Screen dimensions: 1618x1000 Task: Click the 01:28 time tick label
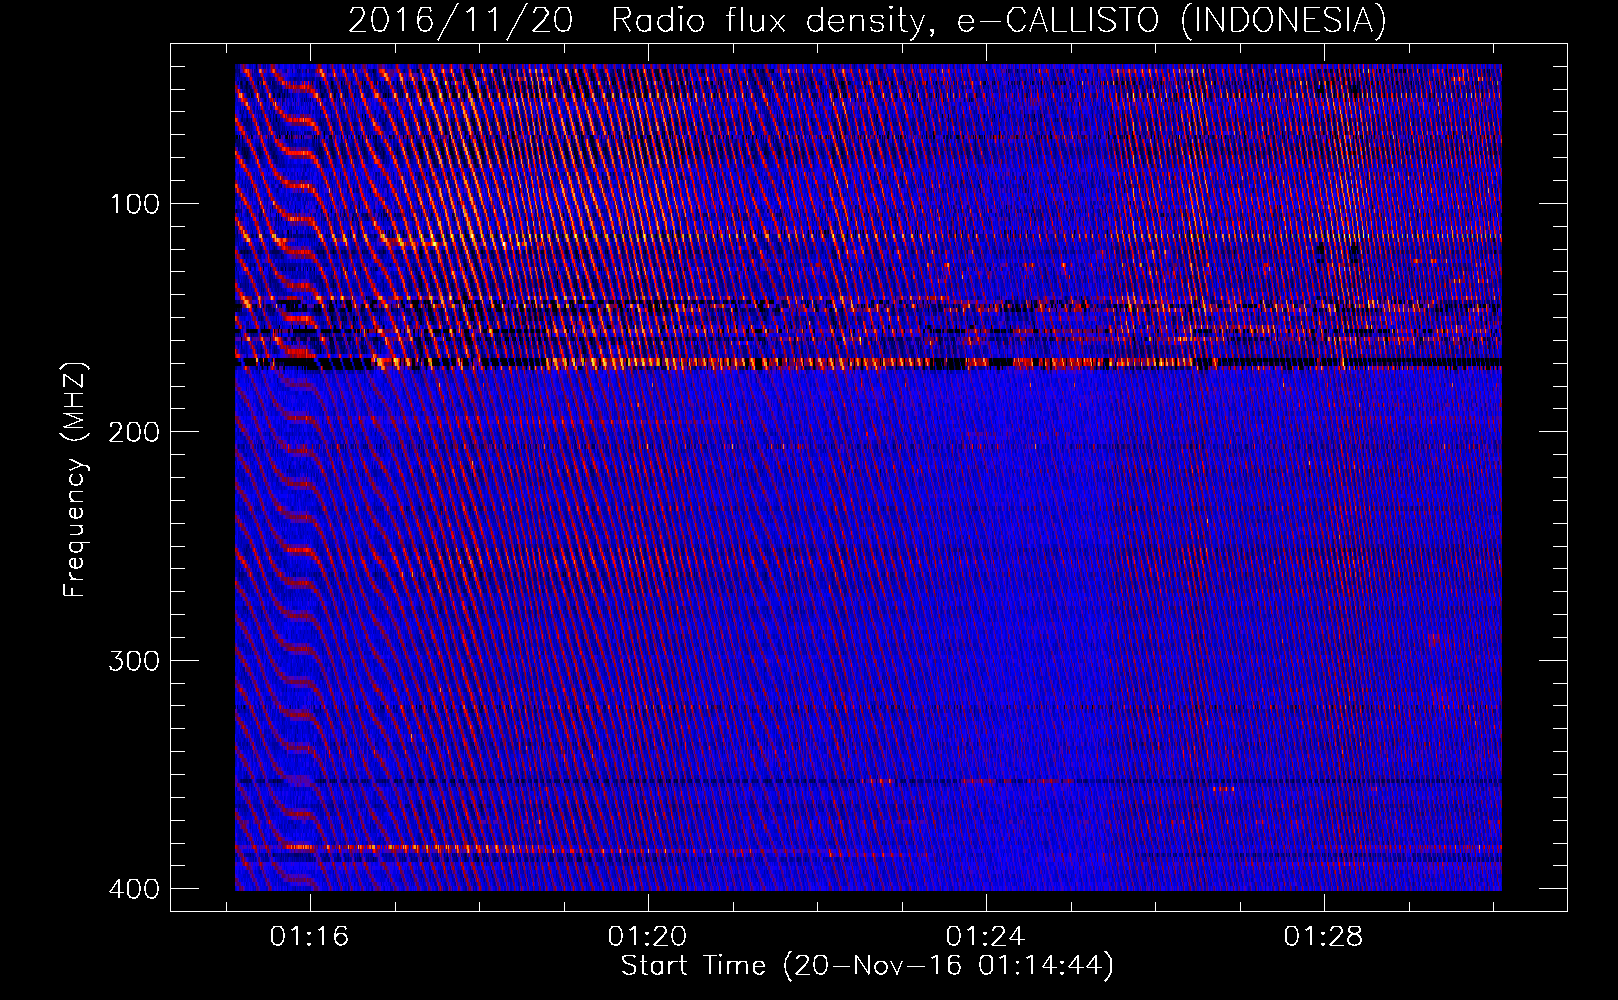1323,937
